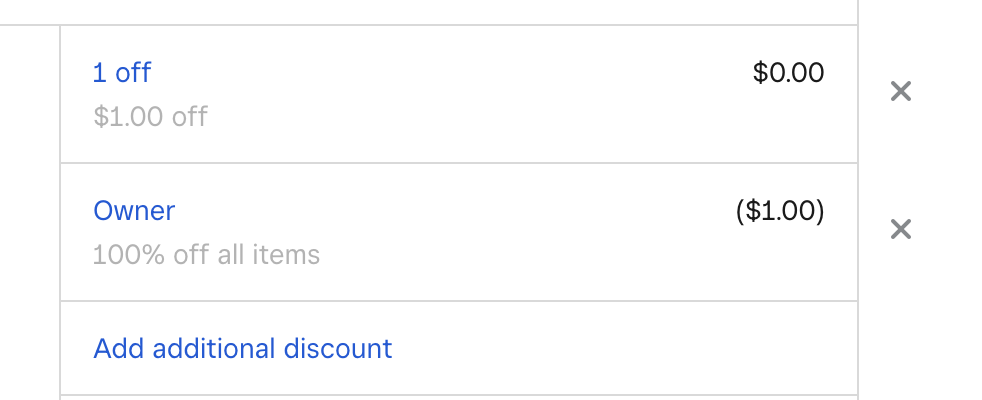
Task: Click the $0.00 discount amount
Action: (788, 72)
